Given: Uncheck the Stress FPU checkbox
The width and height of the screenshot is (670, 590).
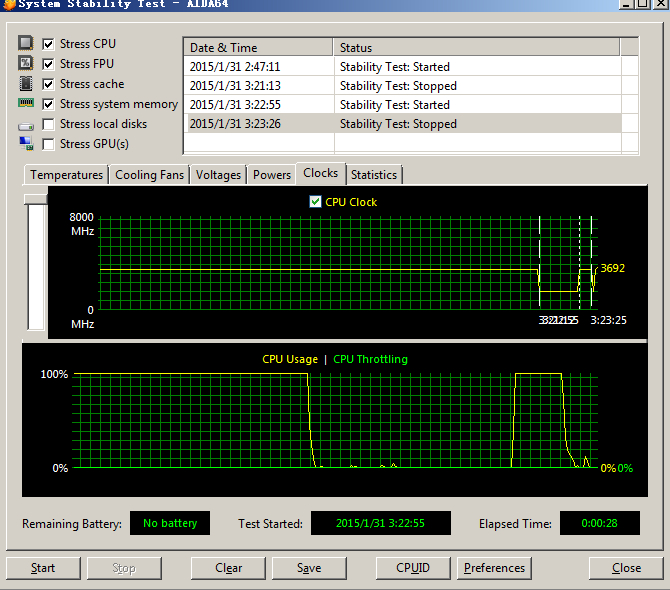Looking at the screenshot, I should pyautogui.click(x=48, y=64).
